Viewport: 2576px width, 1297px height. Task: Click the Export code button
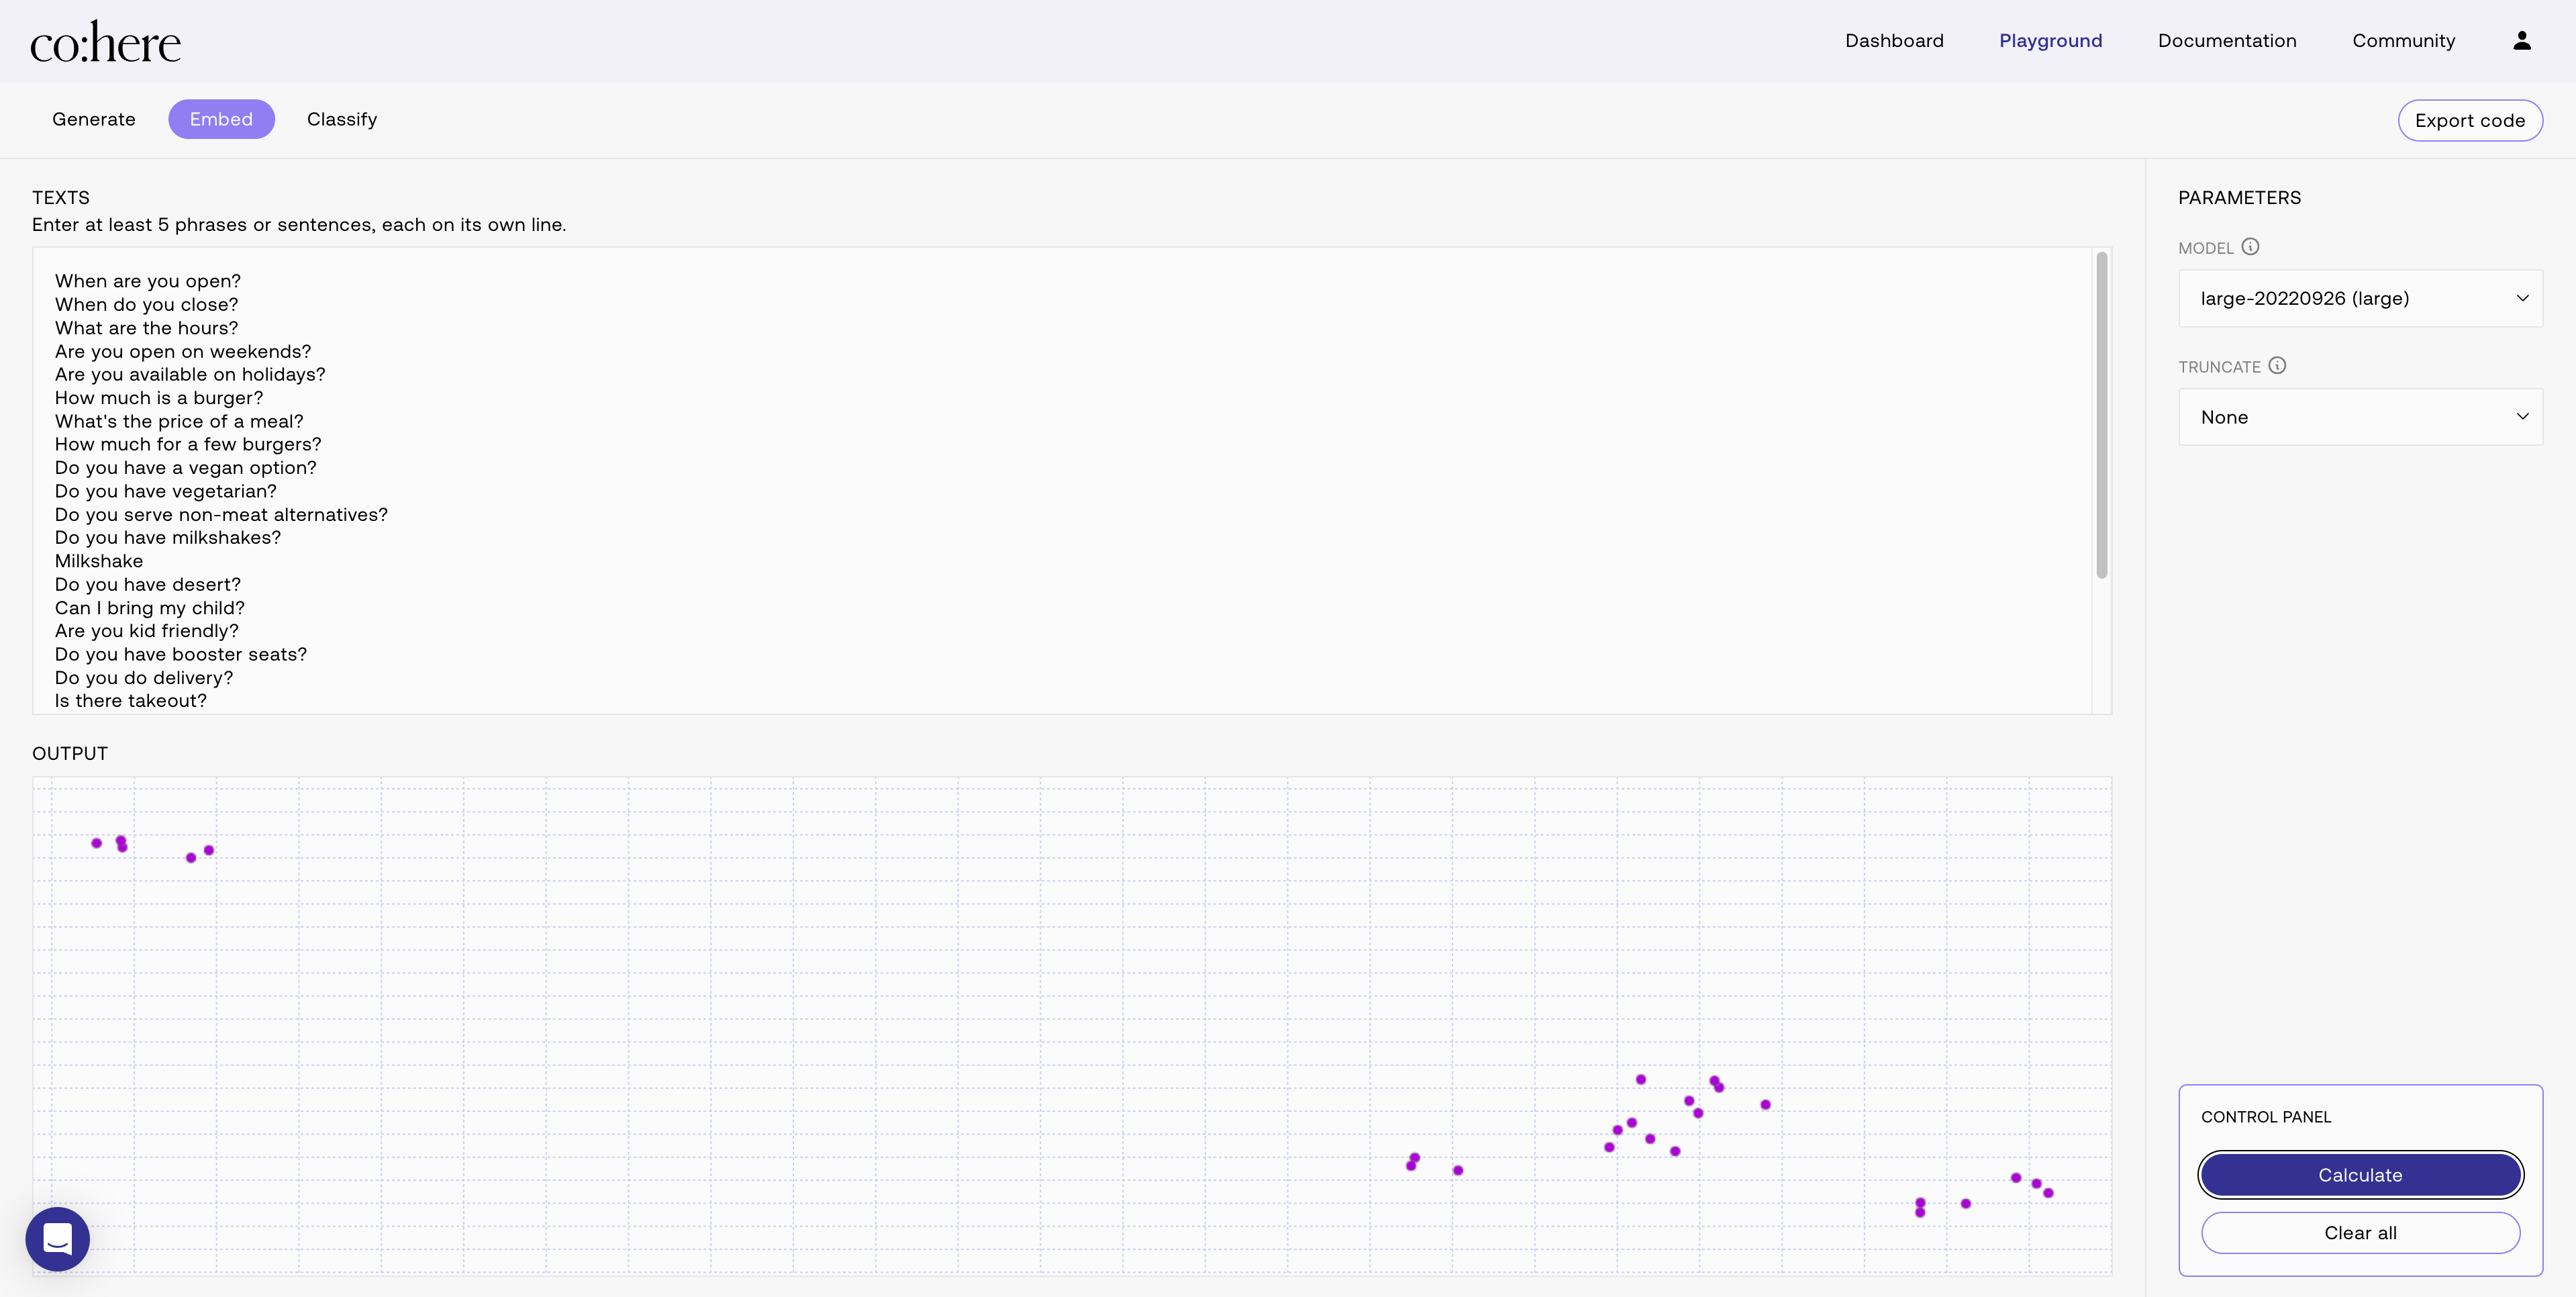tap(2469, 120)
